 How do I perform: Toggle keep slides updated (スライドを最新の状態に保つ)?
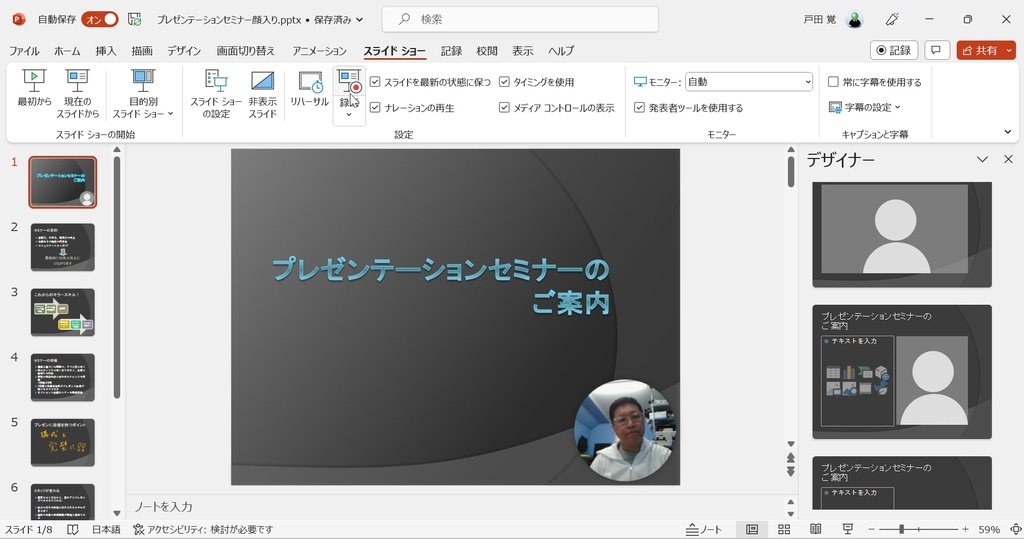430,82
